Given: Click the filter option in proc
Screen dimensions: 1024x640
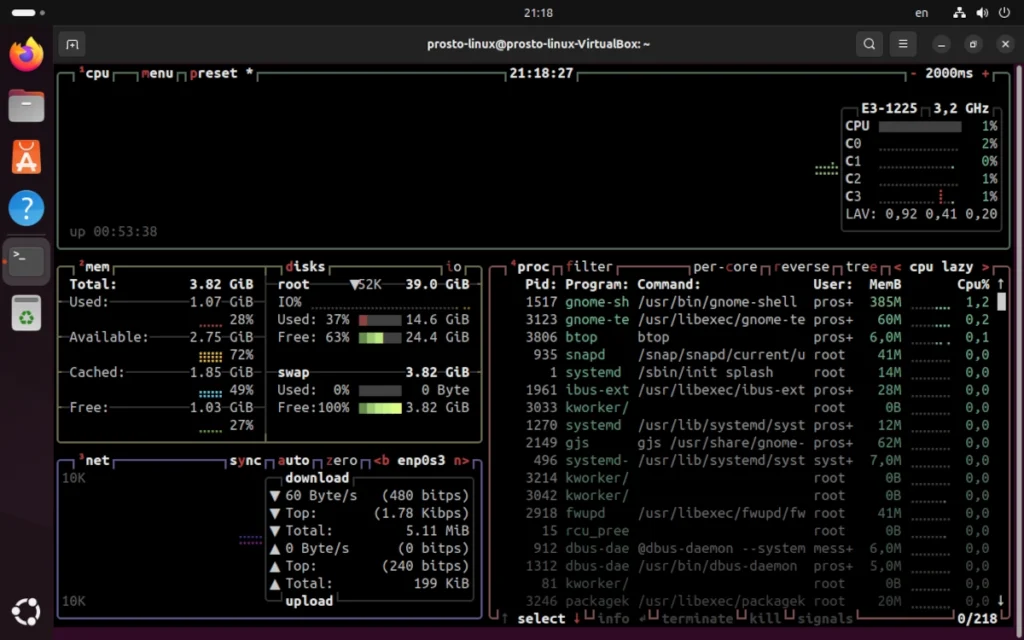Looking at the screenshot, I should click(589, 266).
